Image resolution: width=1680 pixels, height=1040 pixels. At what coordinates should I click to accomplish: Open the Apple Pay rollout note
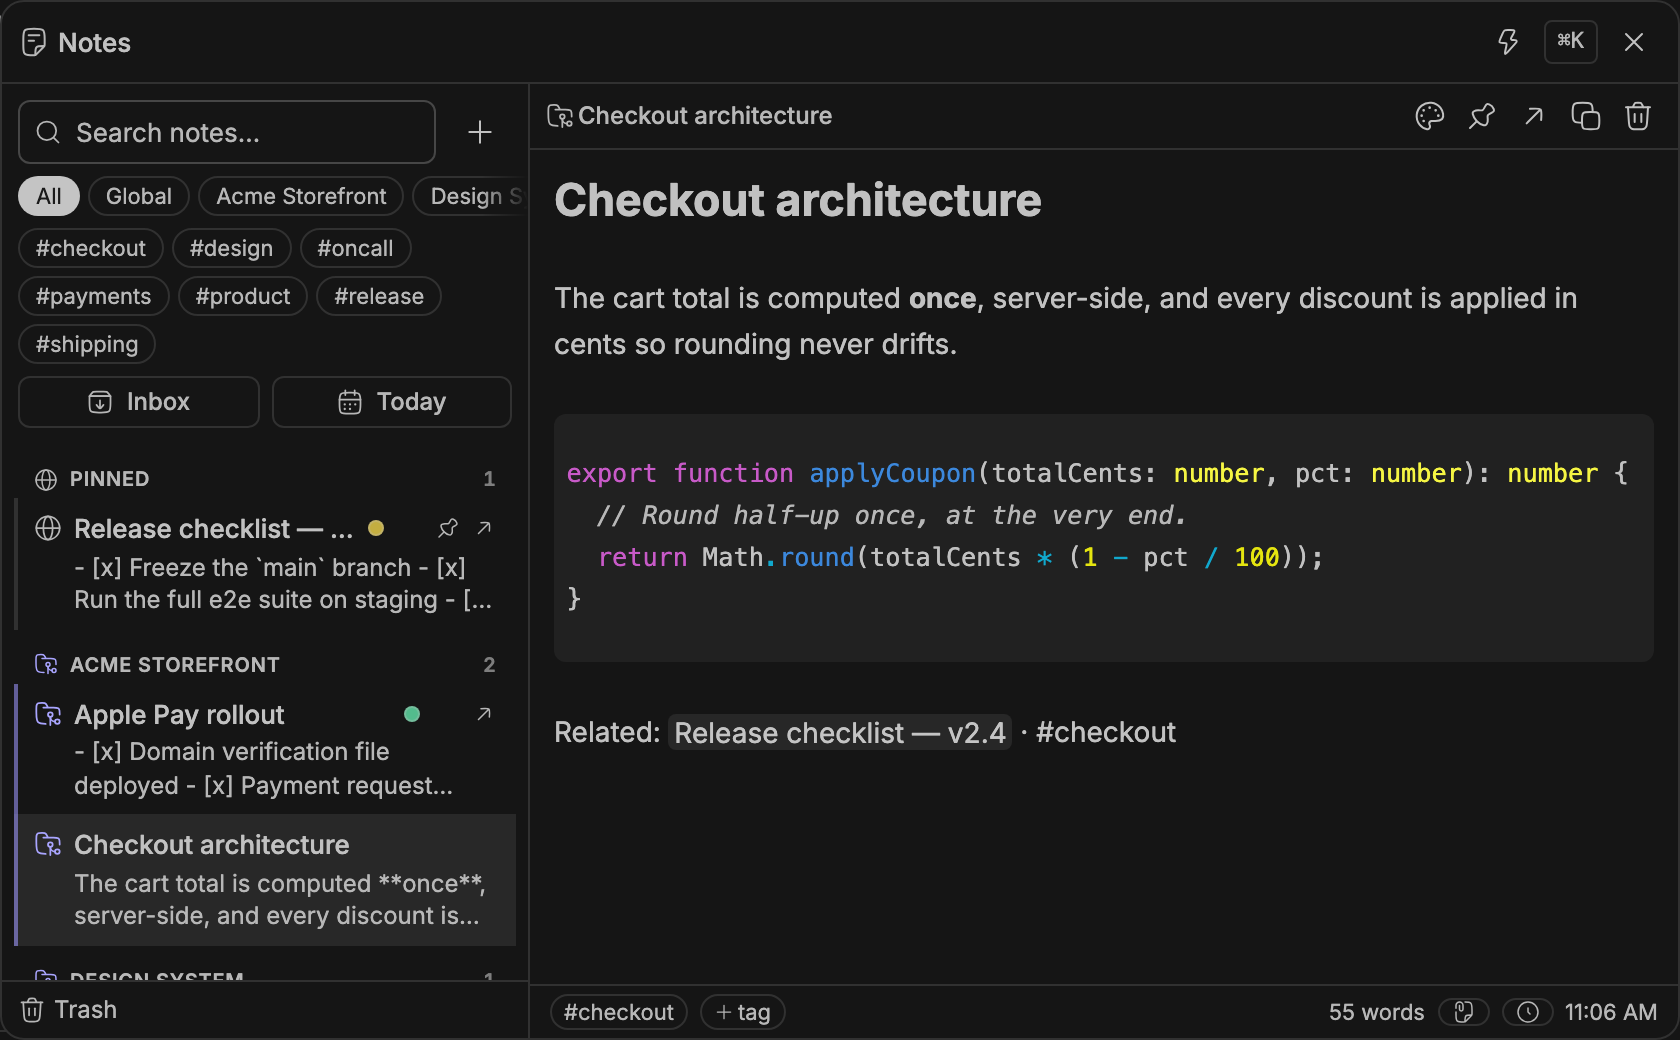click(x=266, y=749)
